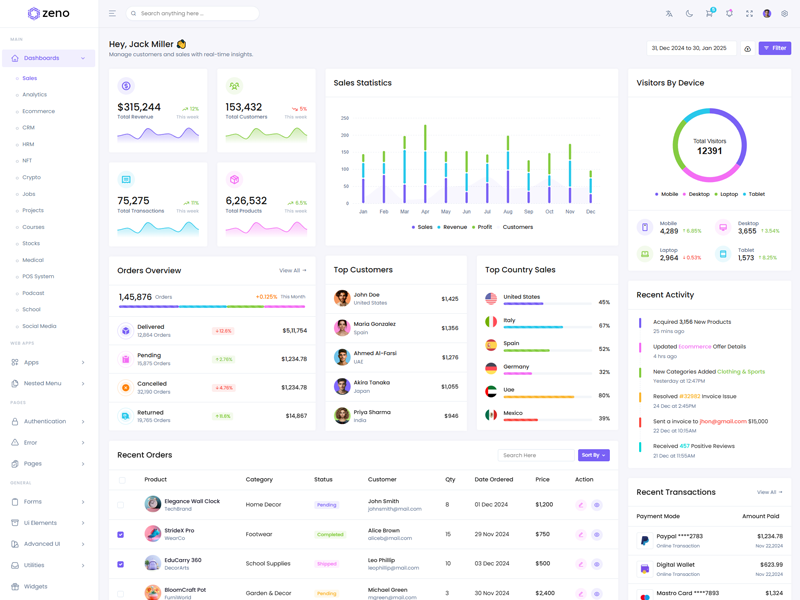Click the United States sales progress bar
Screen dimensions: 800x600
[546, 304]
